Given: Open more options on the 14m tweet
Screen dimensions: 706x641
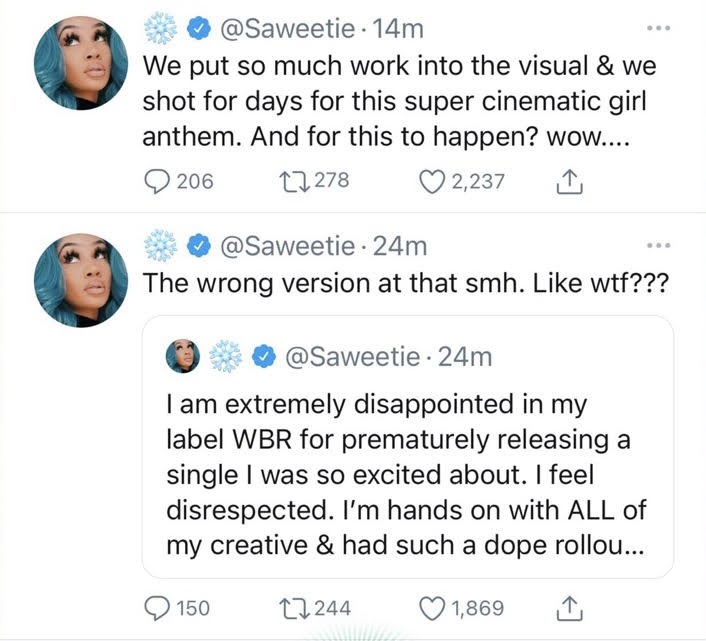Looking at the screenshot, I should click(x=659, y=28).
